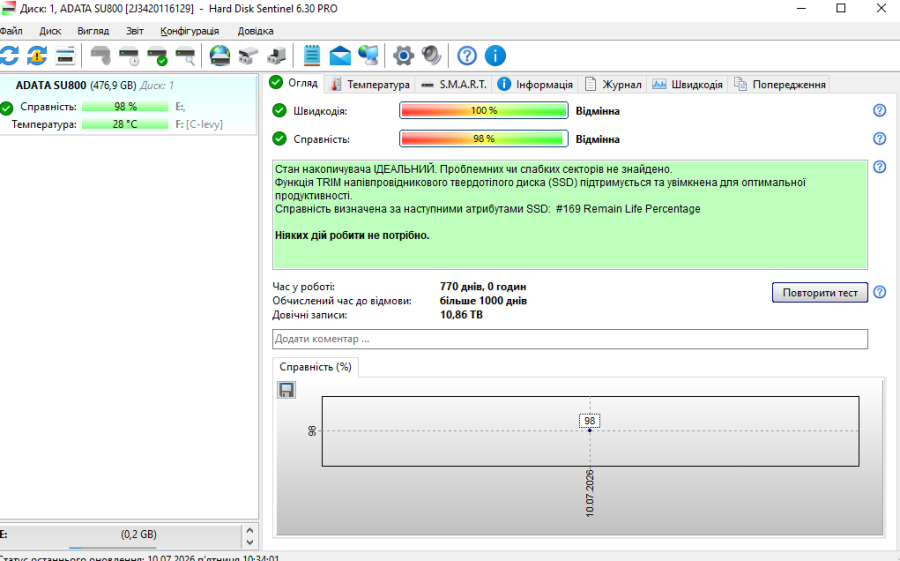Open the Звіт menu
Image resolution: width=900 pixels, height=561 pixels.
point(134,31)
